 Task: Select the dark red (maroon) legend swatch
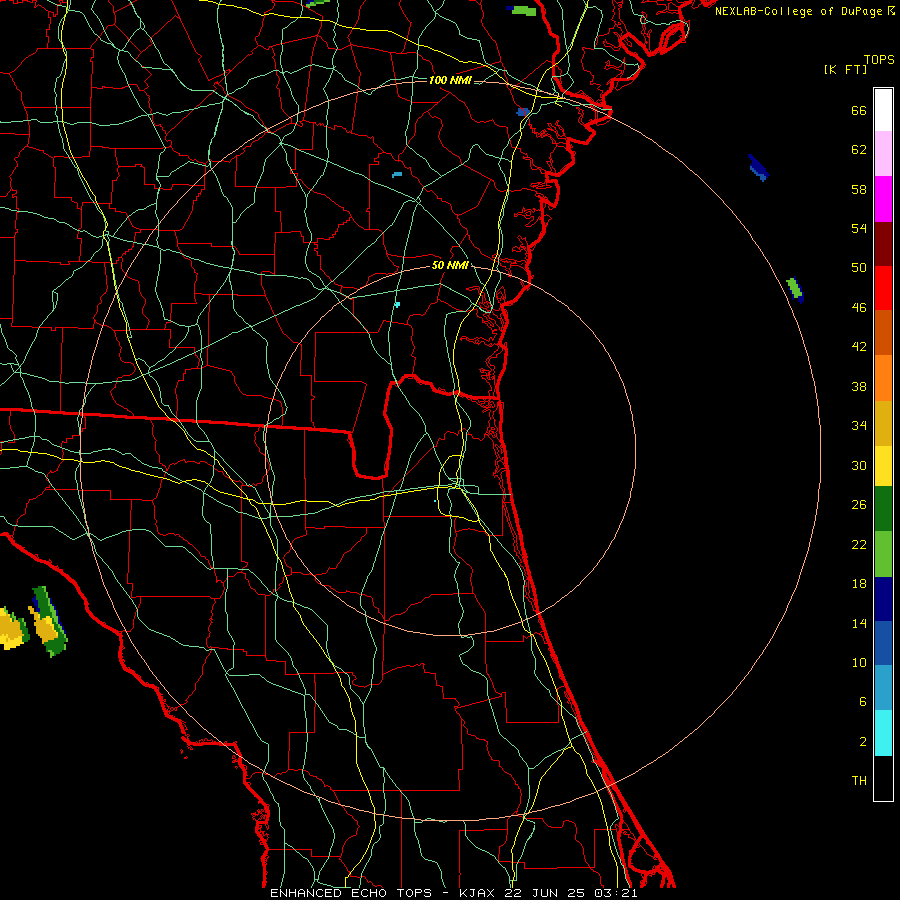883,243
